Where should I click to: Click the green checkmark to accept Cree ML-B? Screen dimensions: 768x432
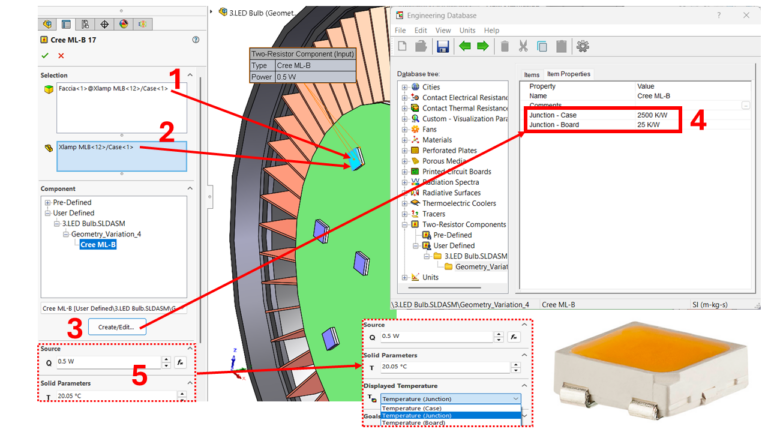pyautogui.click(x=45, y=56)
